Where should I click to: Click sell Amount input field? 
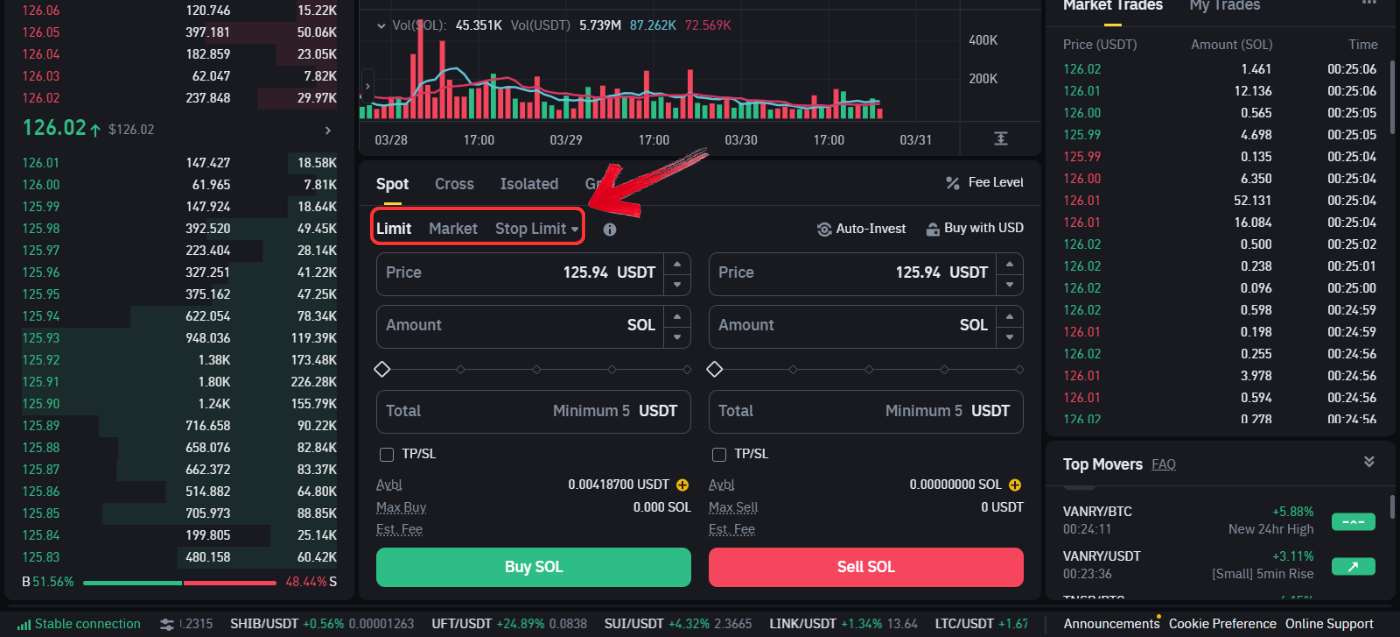pos(853,326)
